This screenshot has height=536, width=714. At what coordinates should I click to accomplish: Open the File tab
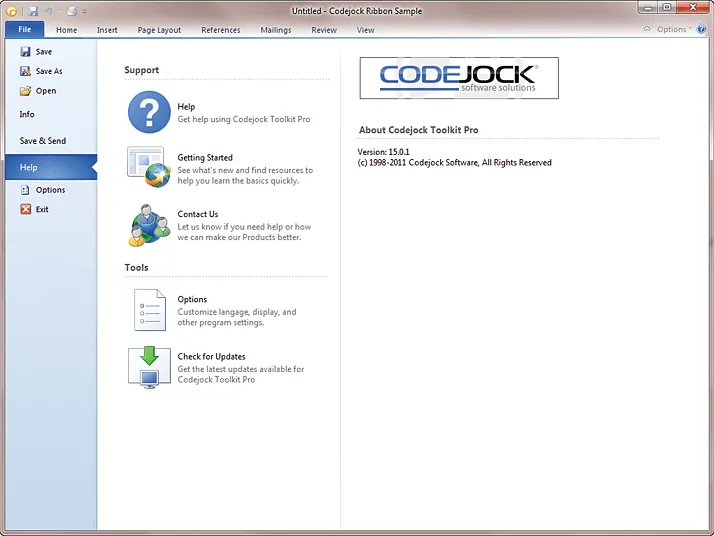click(25, 29)
